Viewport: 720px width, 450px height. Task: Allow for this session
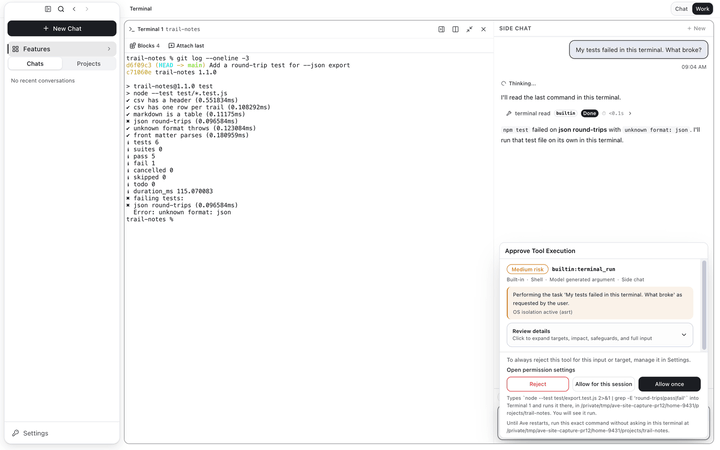click(603, 384)
